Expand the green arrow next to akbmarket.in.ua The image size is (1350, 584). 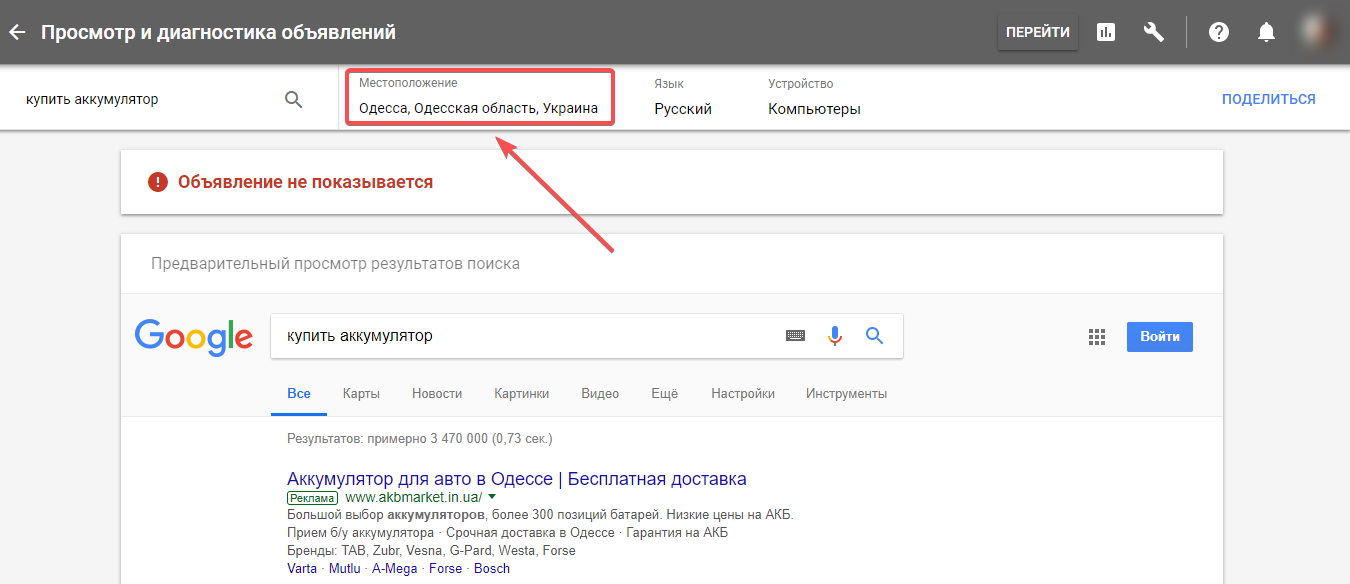492,497
